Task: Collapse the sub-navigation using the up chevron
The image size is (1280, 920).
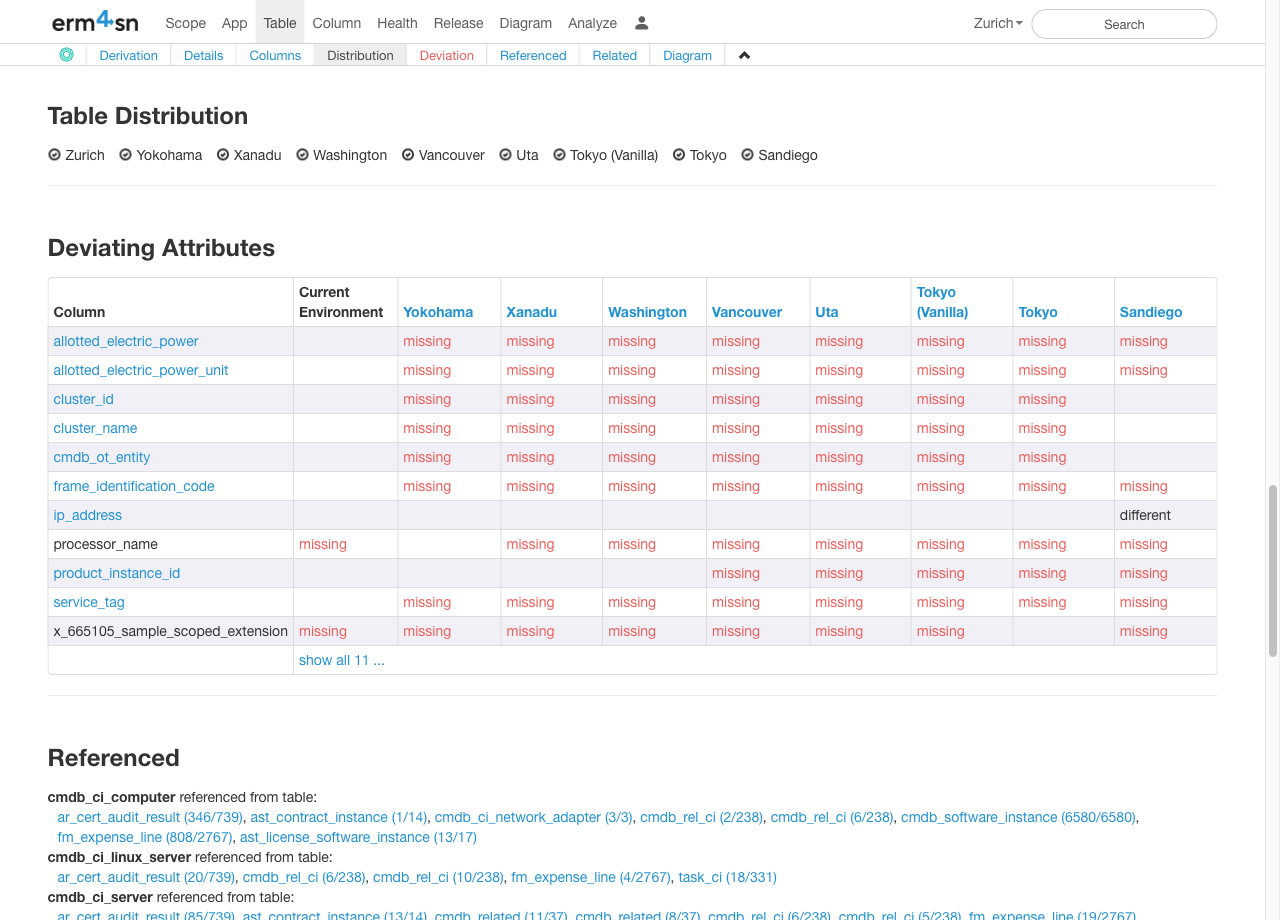Action: 744,55
